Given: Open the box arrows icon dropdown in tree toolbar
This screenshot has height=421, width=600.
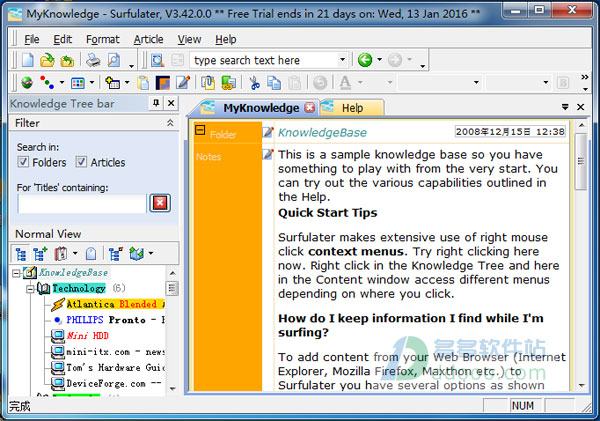Looking at the screenshot, I should [x=151, y=253].
